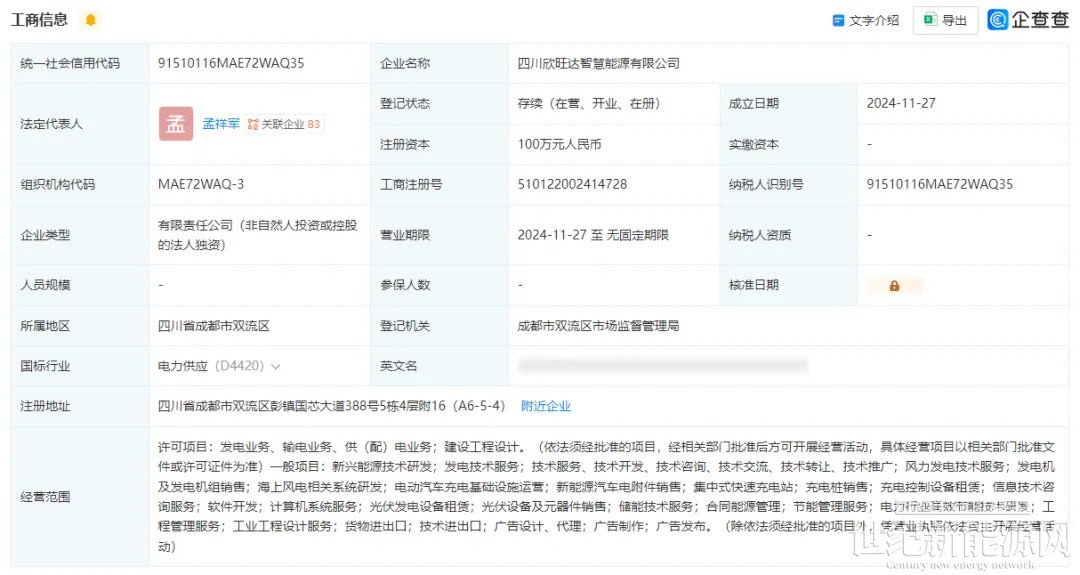Click the bell icon beside 工商信息
Image resolution: width=1080 pixels, height=575 pixels.
(91, 20)
